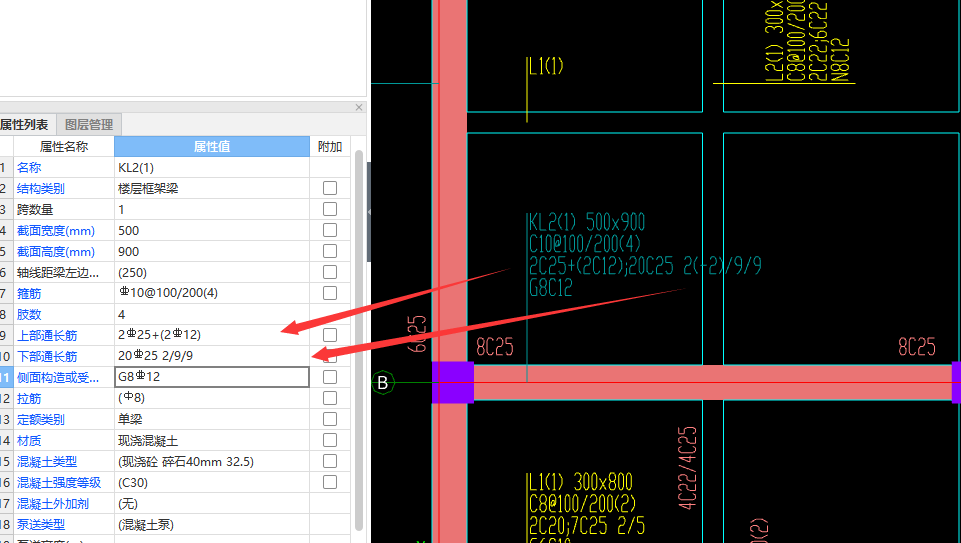Select the 10@100/200(4) stirrup value
This screenshot has width=961, height=543.
point(212,293)
